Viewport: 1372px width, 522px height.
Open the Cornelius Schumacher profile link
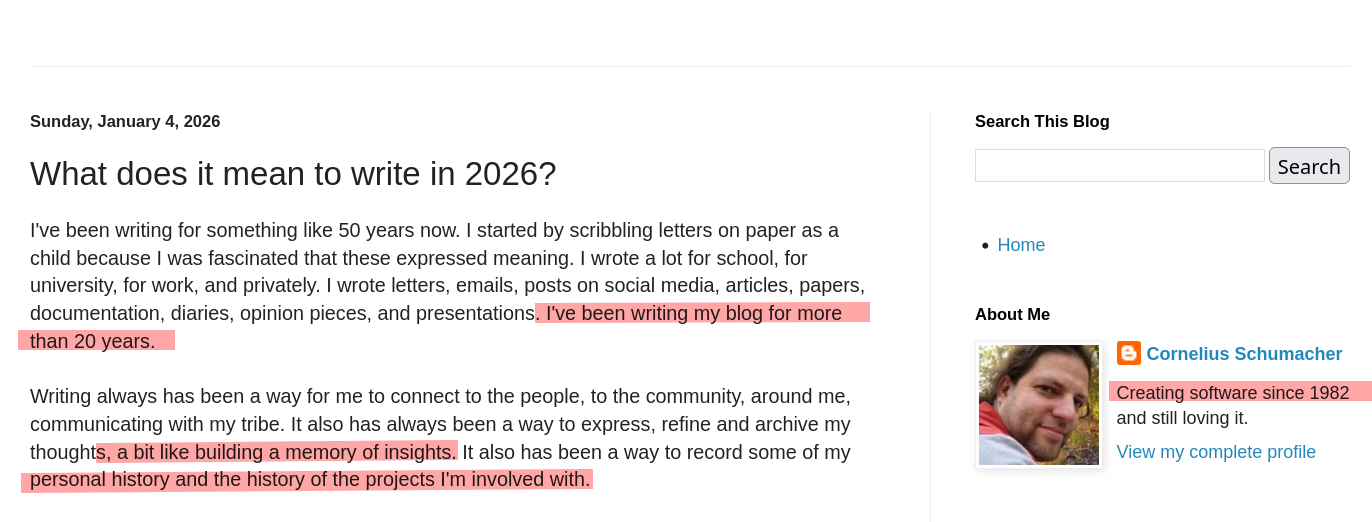coord(1244,354)
